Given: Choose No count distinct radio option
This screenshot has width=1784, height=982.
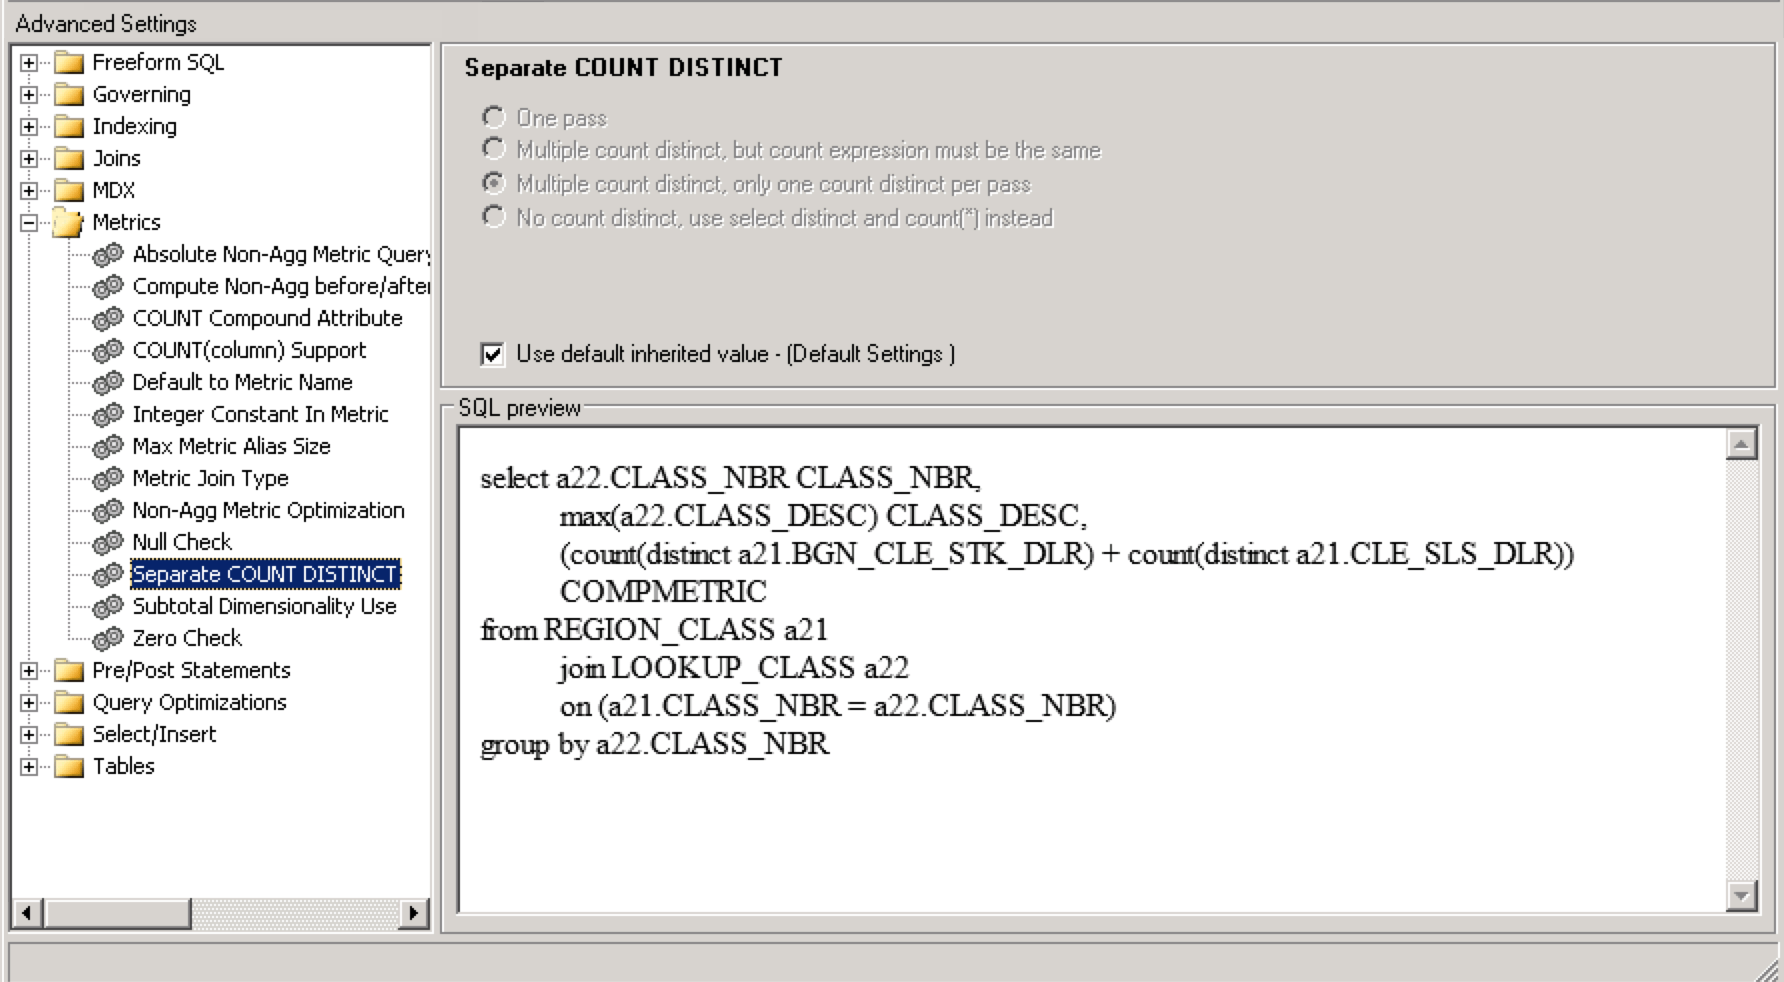Looking at the screenshot, I should click(x=493, y=217).
